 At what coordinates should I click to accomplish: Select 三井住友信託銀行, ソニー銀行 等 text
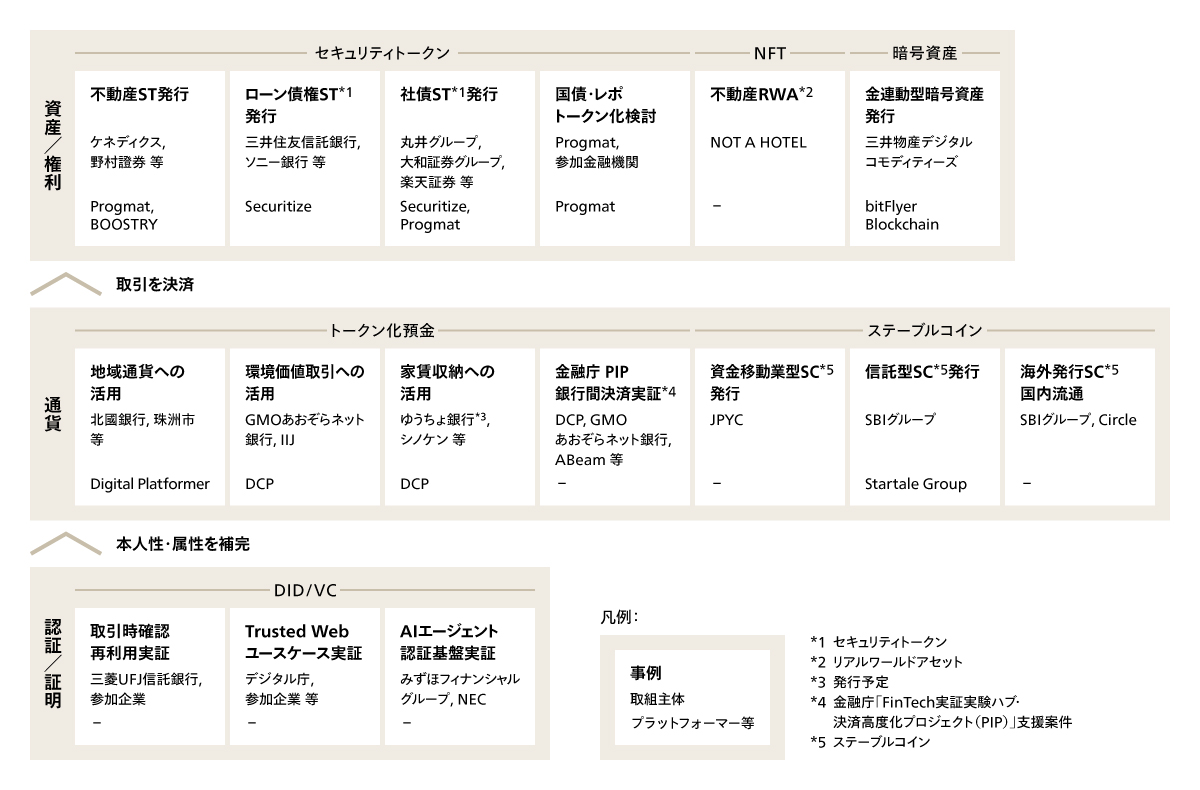click(303, 151)
